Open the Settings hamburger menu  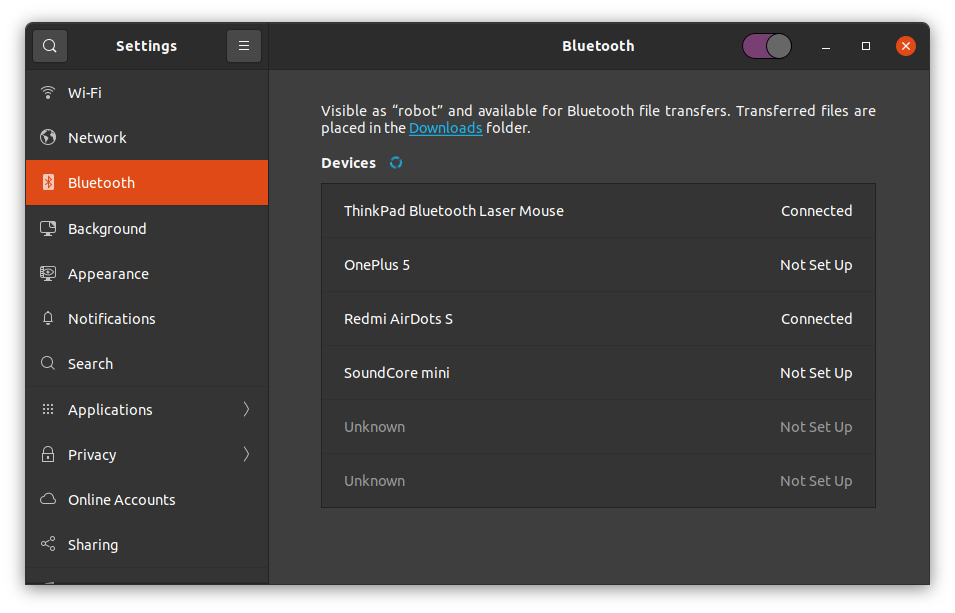[x=244, y=46]
